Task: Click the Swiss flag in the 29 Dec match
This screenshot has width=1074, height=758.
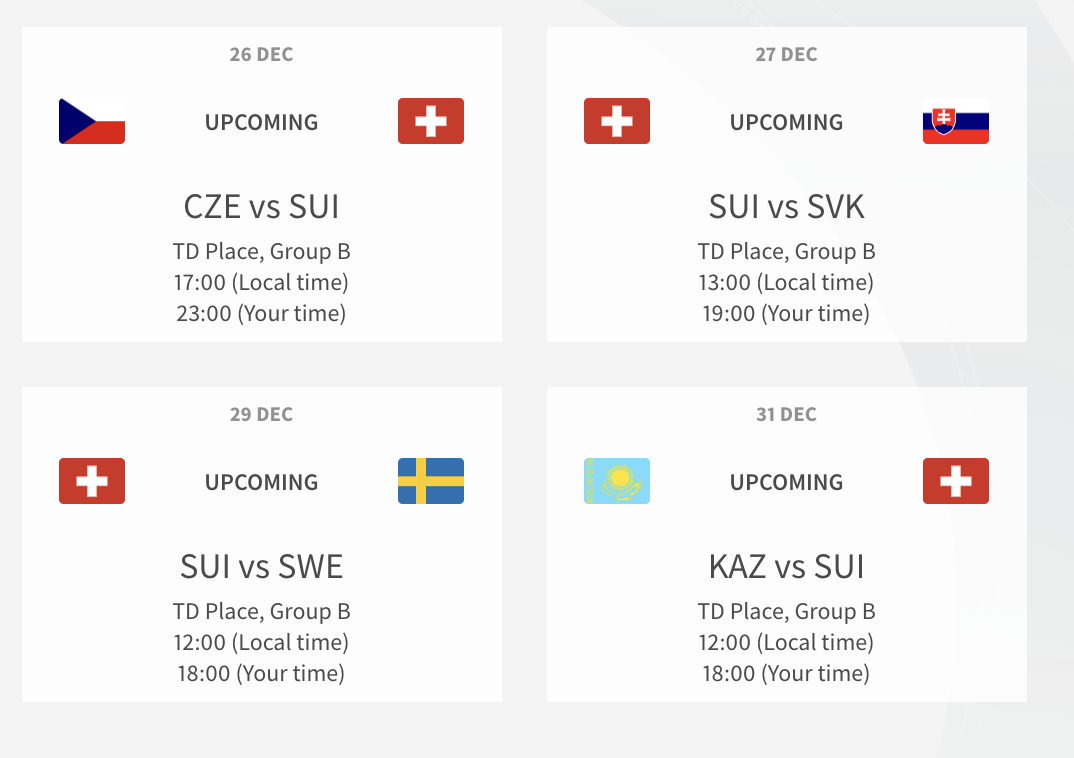Action: pyautogui.click(x=92, y=481)
